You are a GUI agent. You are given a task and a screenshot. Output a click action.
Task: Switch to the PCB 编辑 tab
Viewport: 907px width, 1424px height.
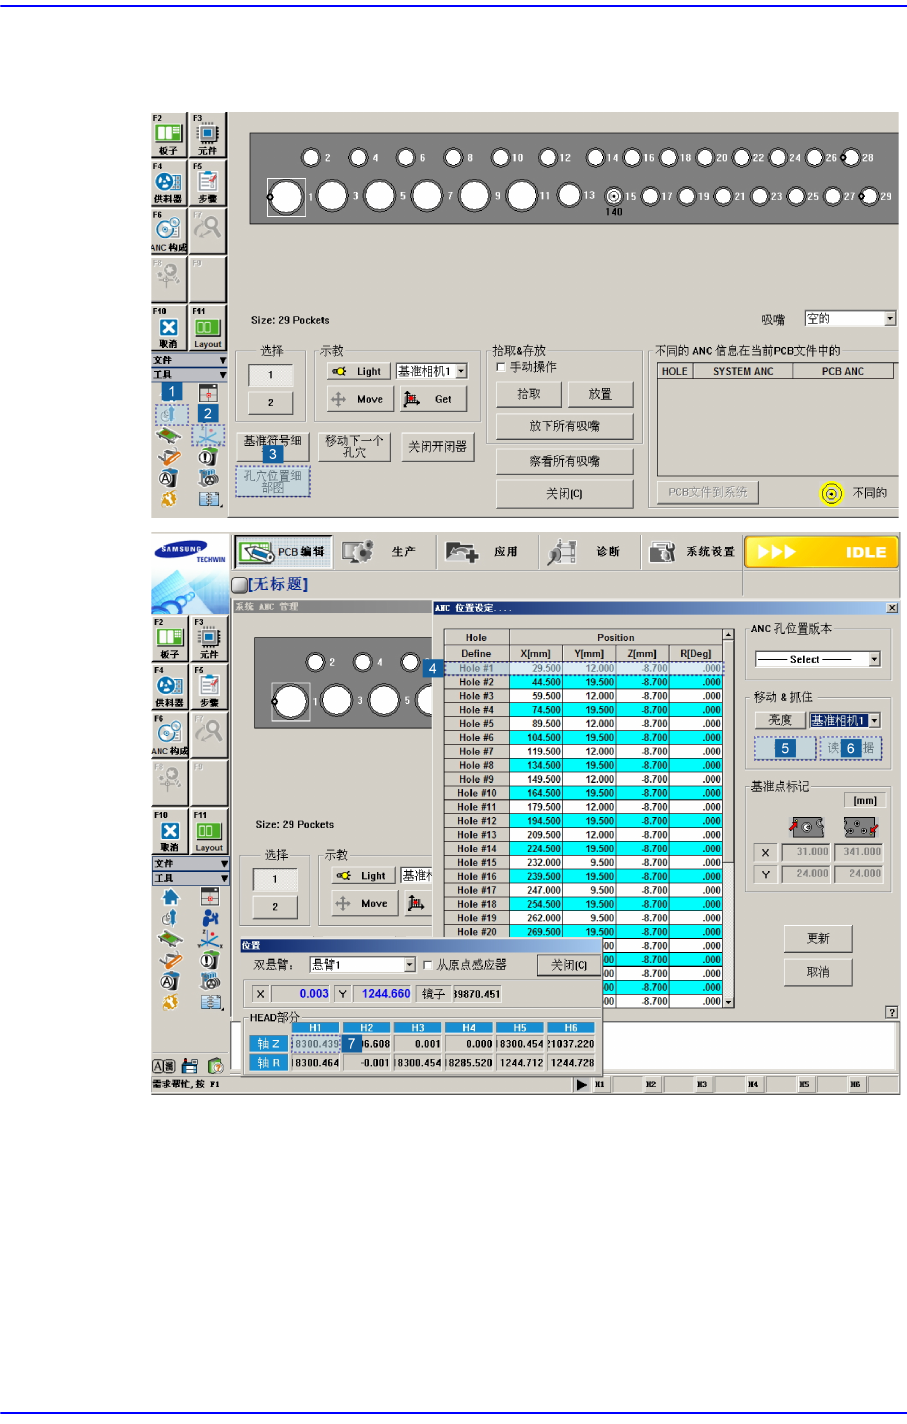284,551
